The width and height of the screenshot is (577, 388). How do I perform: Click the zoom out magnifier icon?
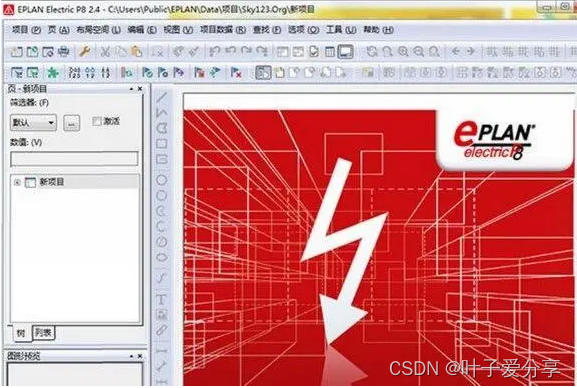pyautogui.click(x=419, y=52)
